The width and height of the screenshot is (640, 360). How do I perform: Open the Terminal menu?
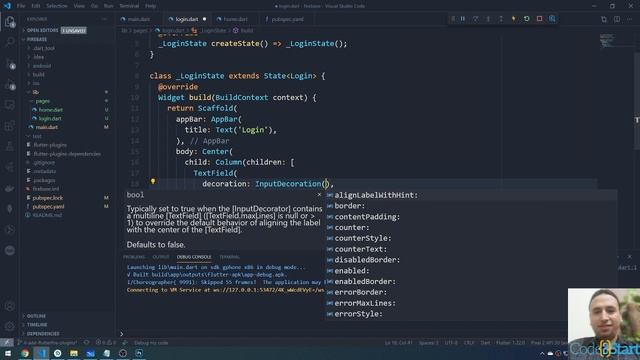129,6
